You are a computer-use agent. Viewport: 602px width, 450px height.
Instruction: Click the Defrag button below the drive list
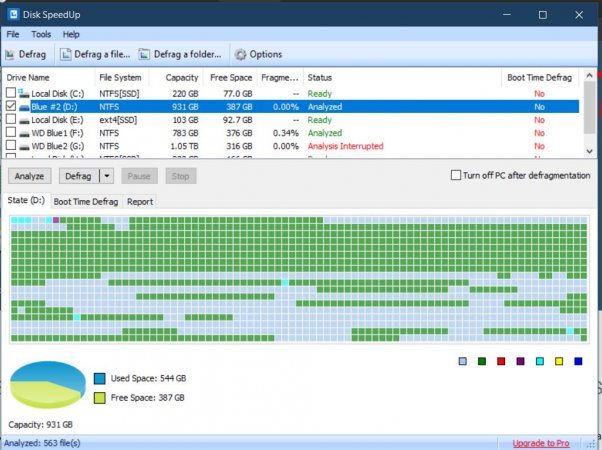click(79, 176)
